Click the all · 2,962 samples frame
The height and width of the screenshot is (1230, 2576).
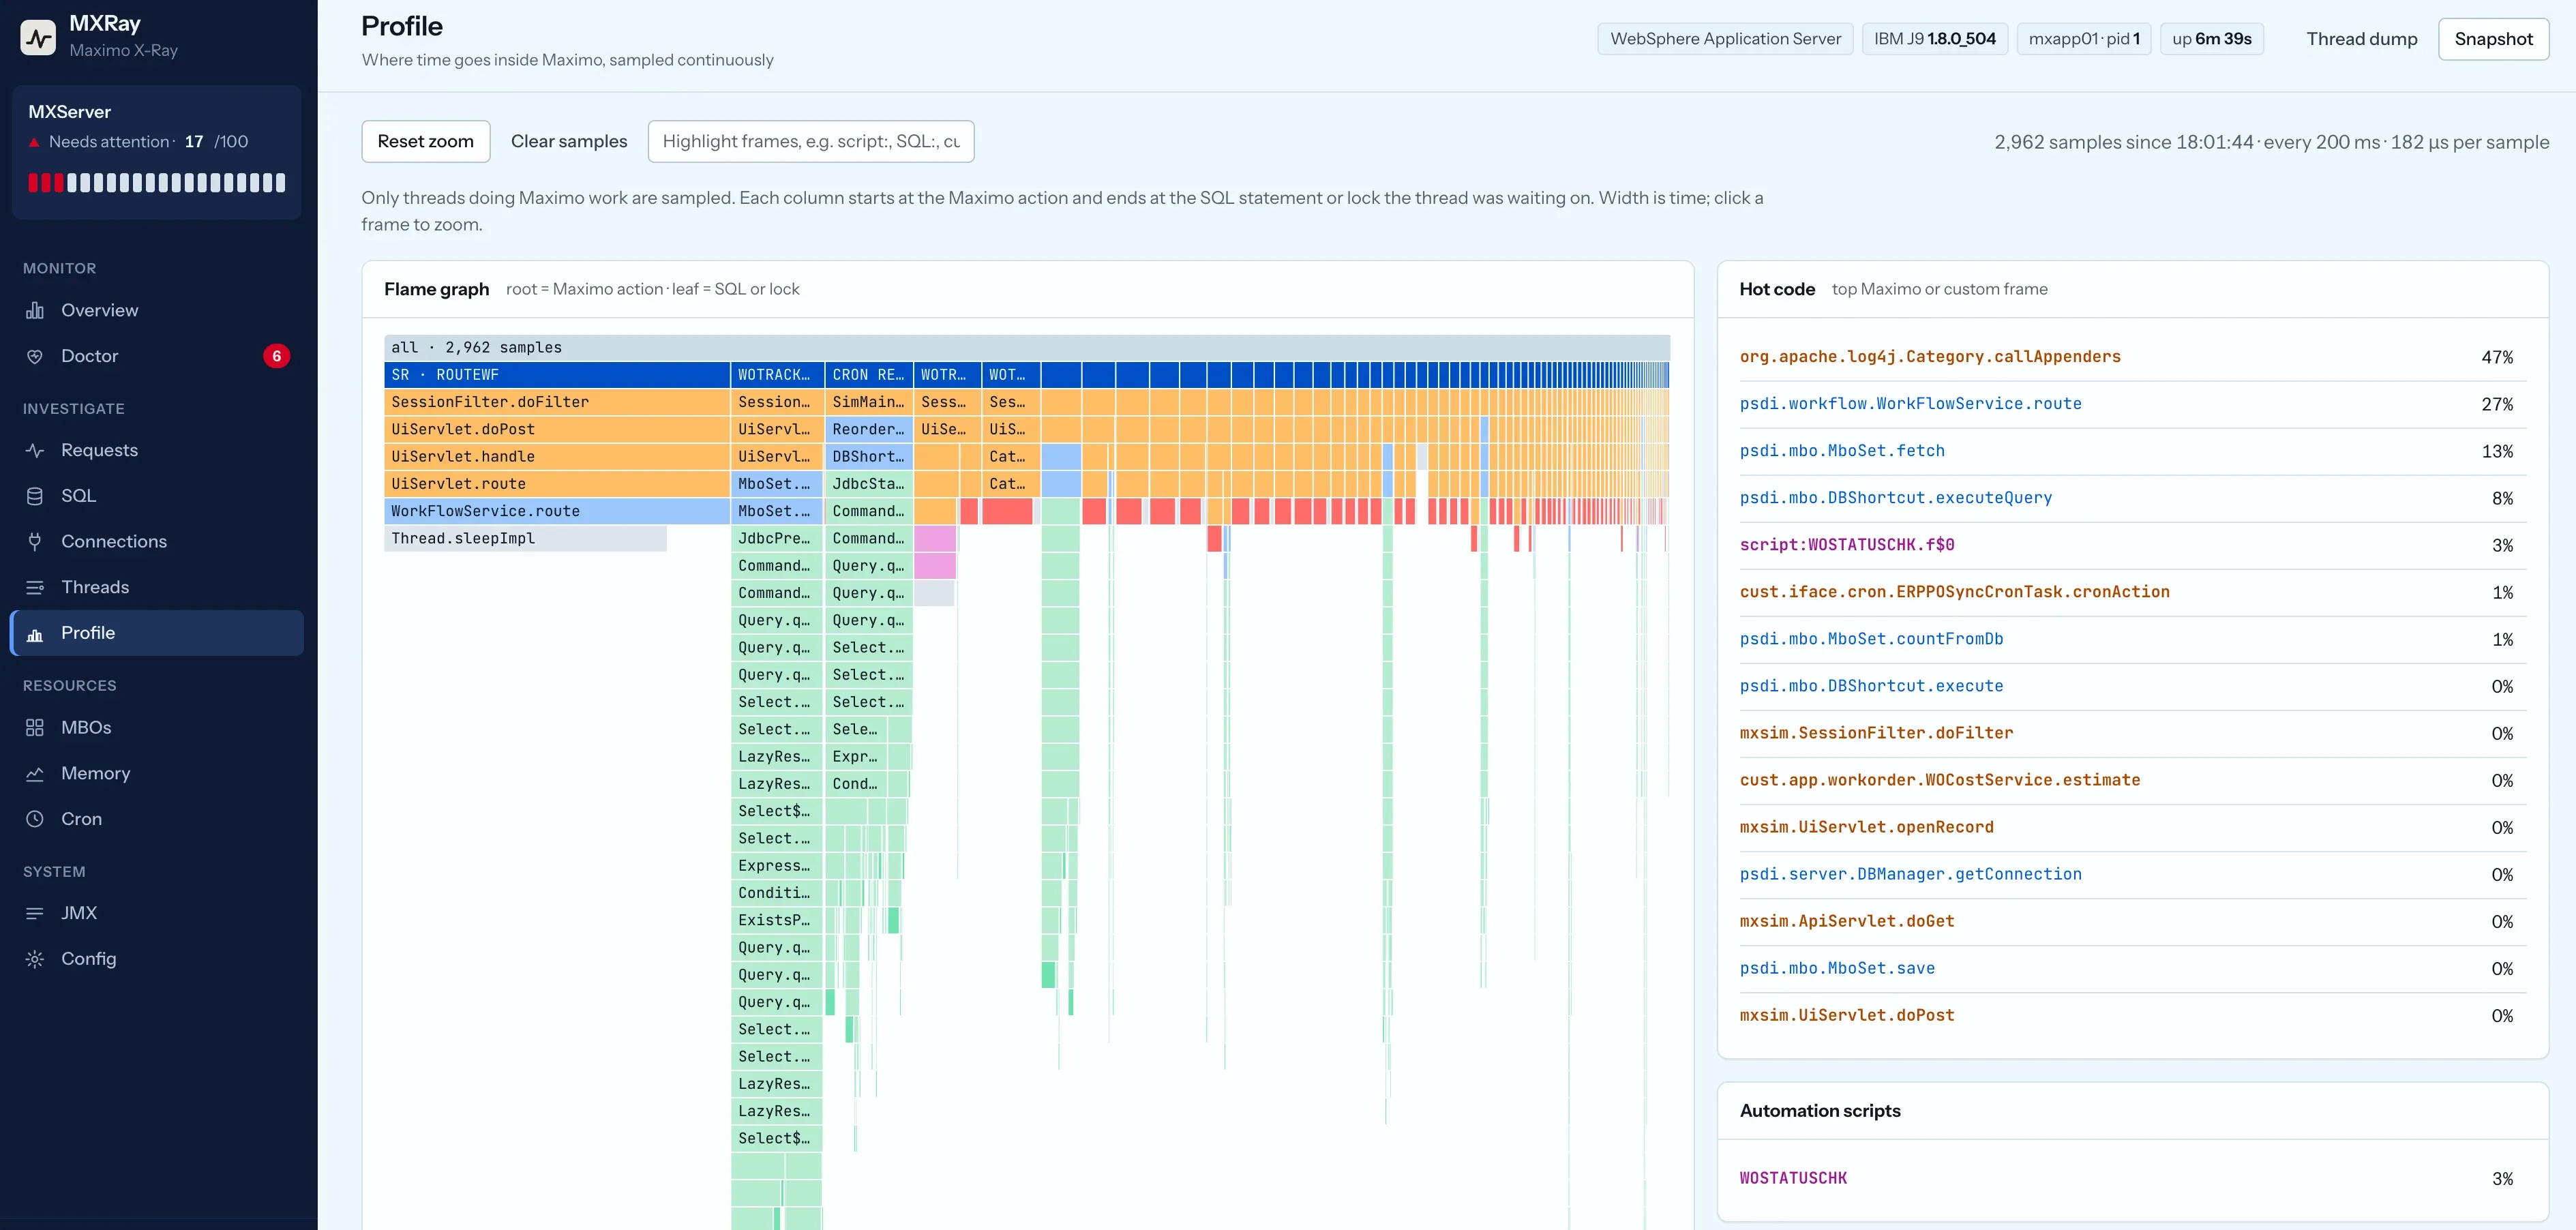tap(1027, 347)
